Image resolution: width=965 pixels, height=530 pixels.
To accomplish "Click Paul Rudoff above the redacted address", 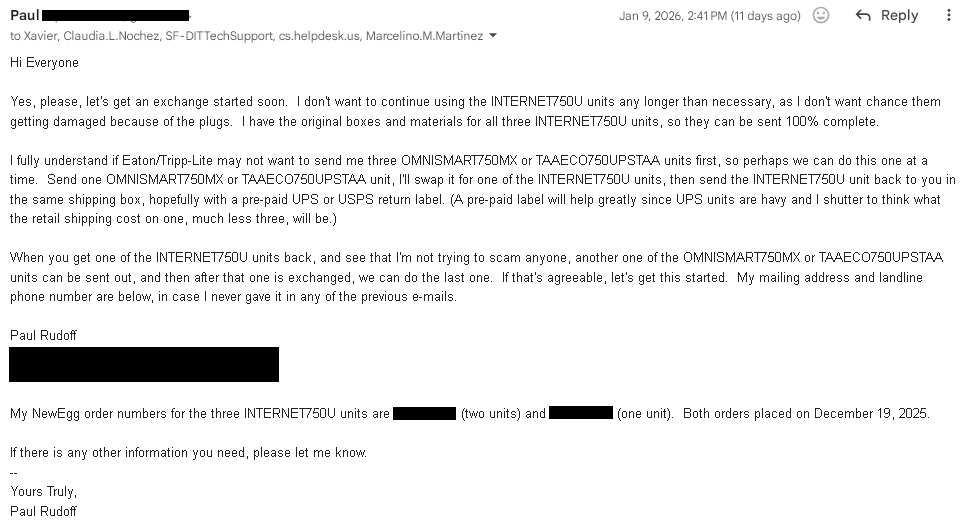I will click(x=43, y=335).
